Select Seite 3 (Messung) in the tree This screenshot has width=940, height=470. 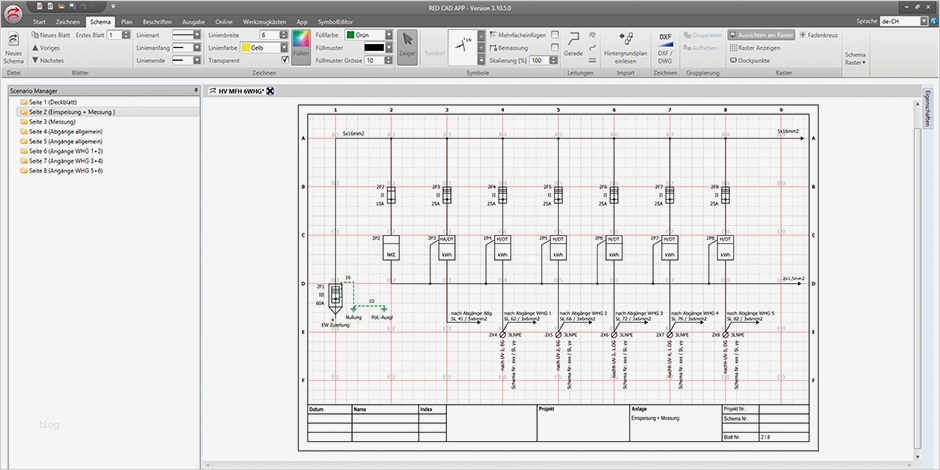pyautogui.click(x=52, y=122)
